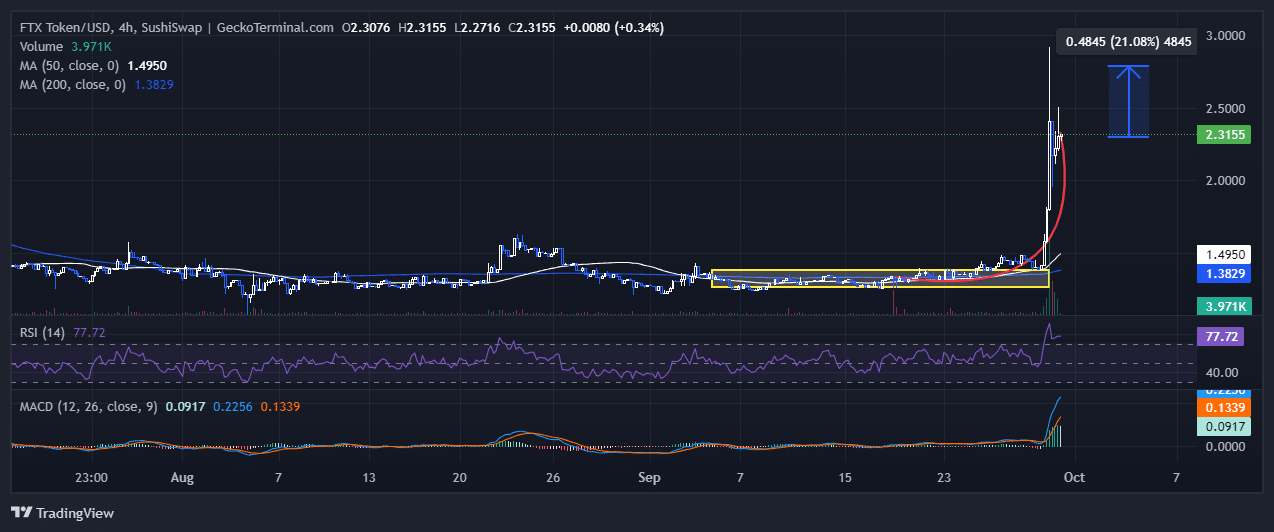Click the measurement label 0.4845 (21.08%) 4845

coord(1128,42)
